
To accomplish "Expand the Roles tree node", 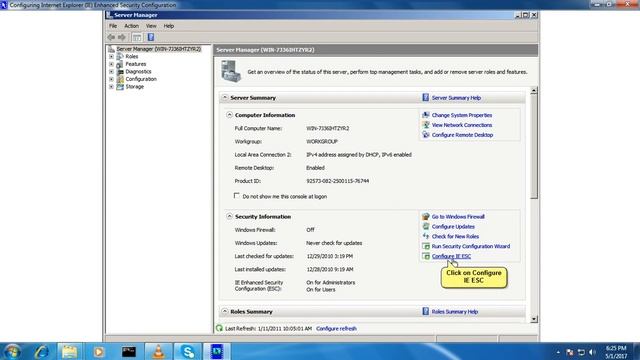I will (111, 56).
